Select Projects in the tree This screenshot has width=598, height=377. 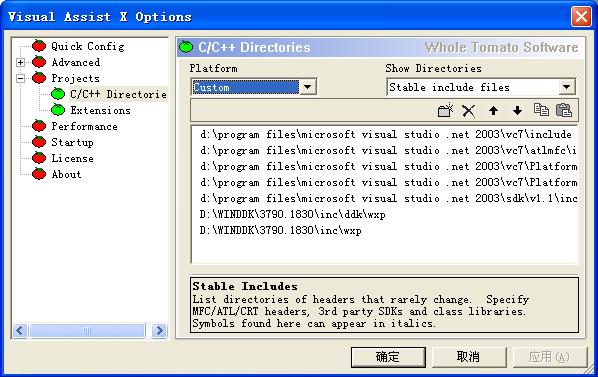click(76, 78)
